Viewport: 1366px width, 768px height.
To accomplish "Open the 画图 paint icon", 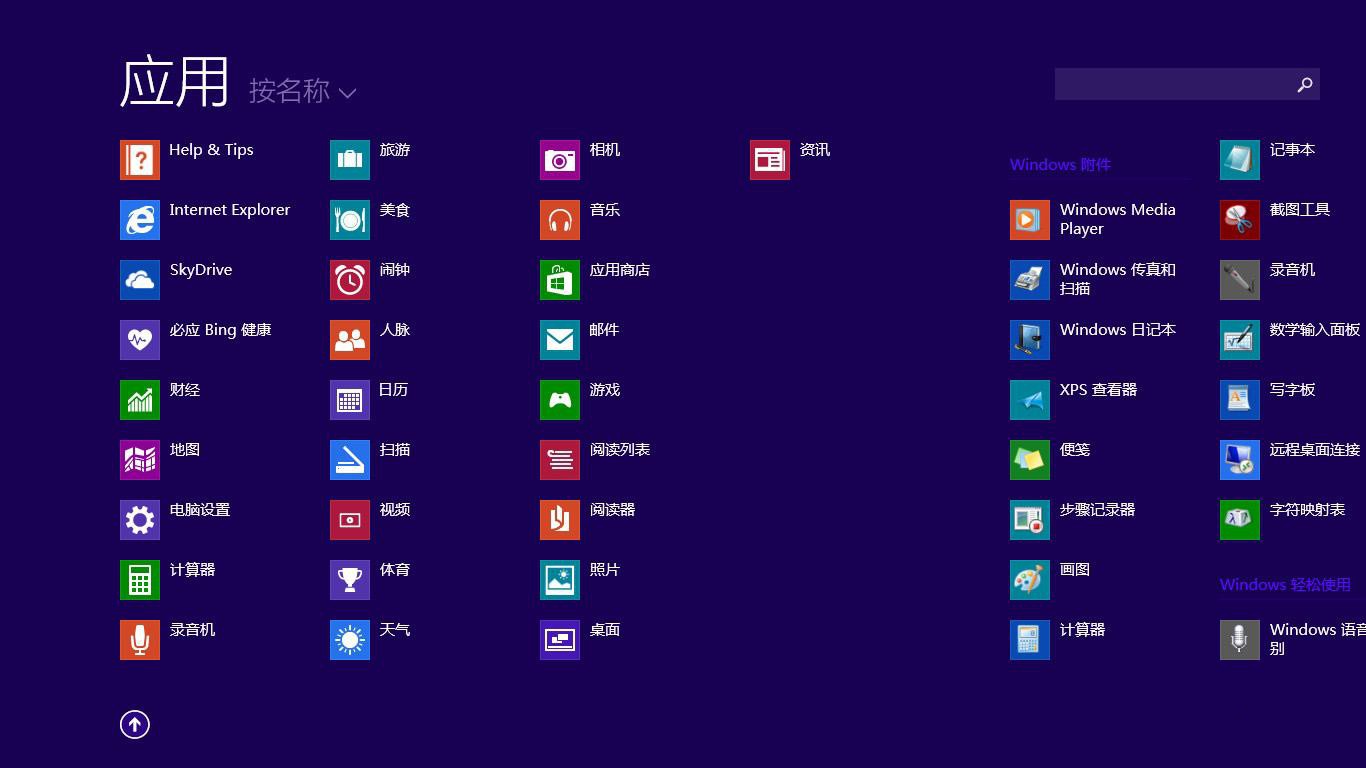I will pos(1030,580).
